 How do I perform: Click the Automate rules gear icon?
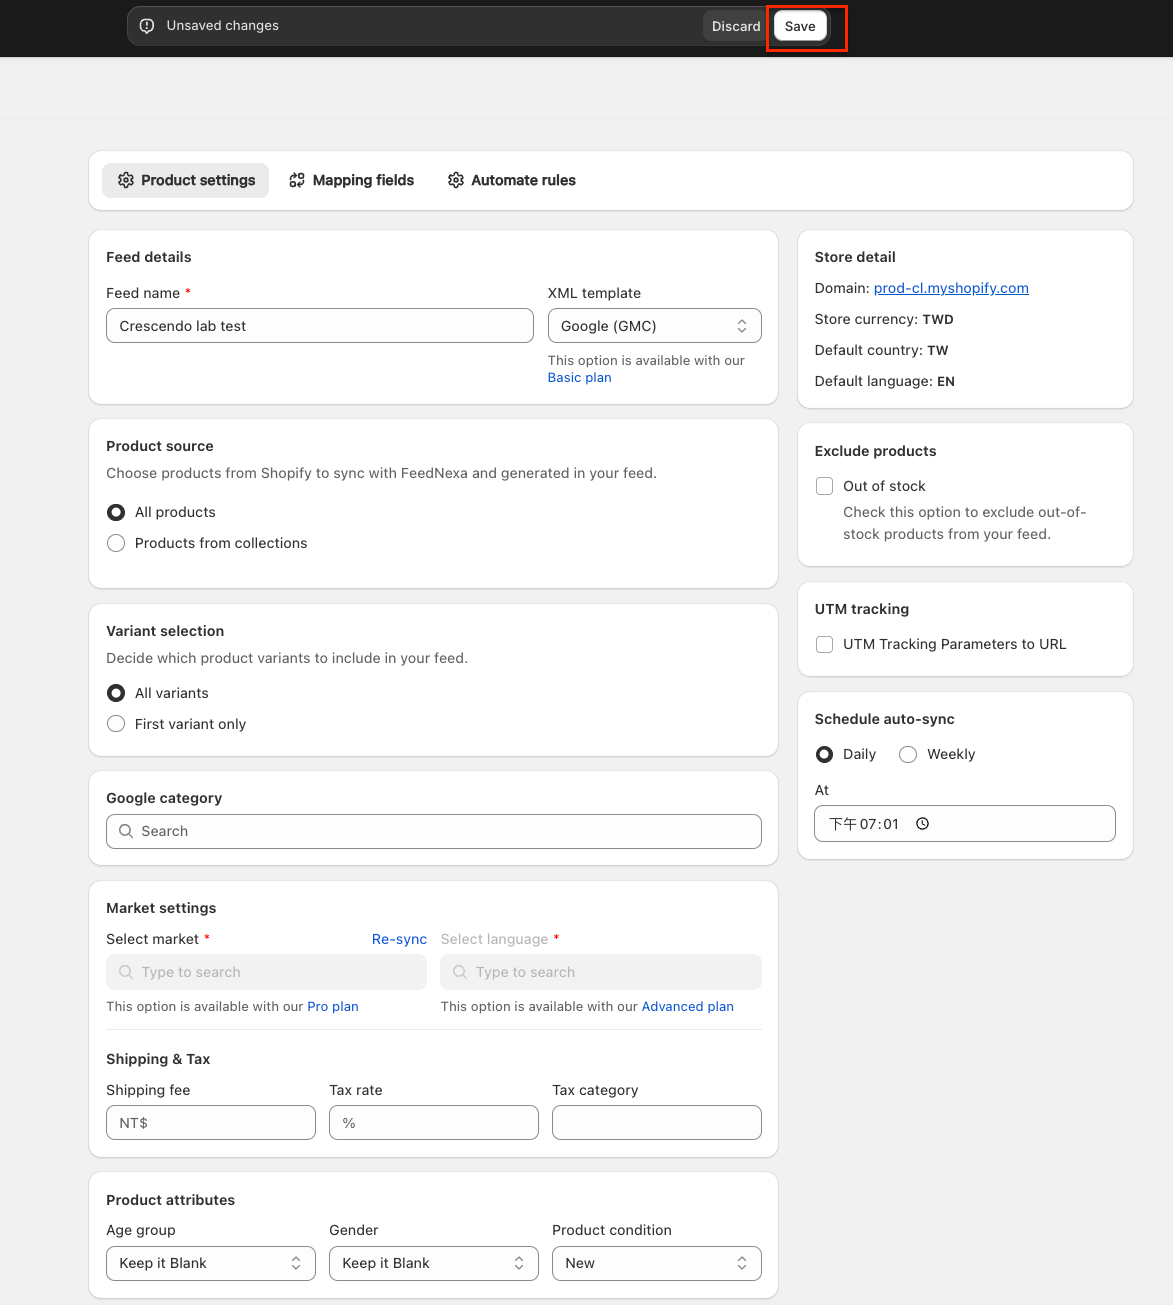coord(456,180)
